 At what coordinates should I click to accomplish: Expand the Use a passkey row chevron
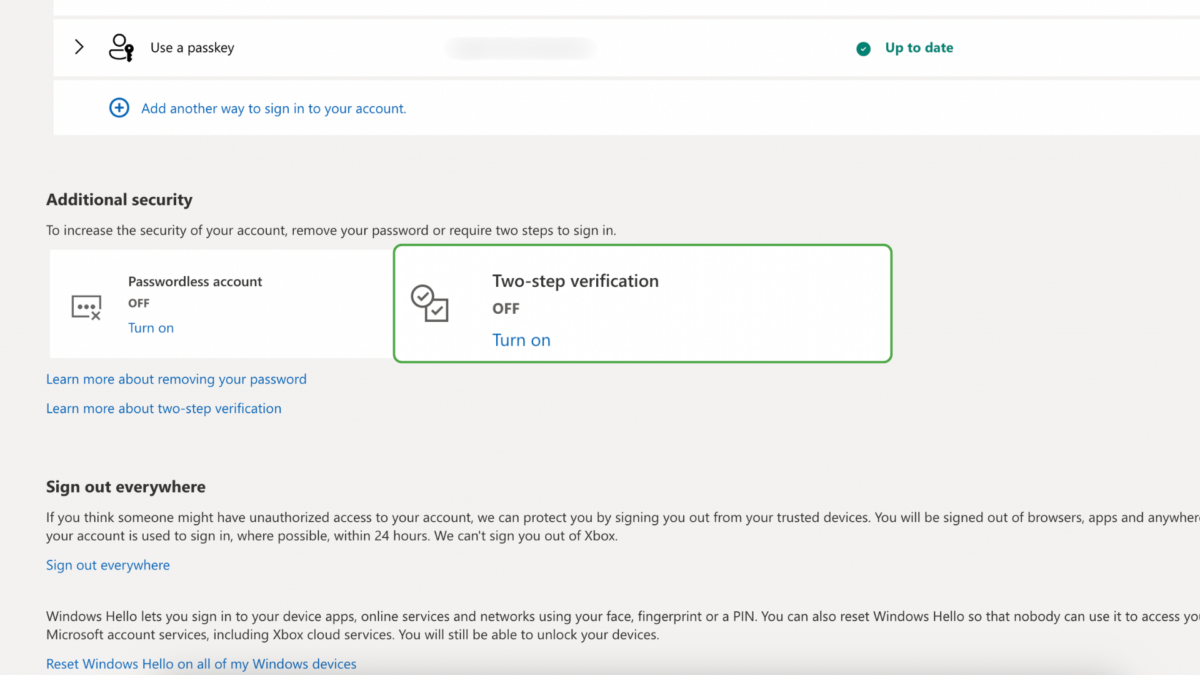click(x=79, y=47)
